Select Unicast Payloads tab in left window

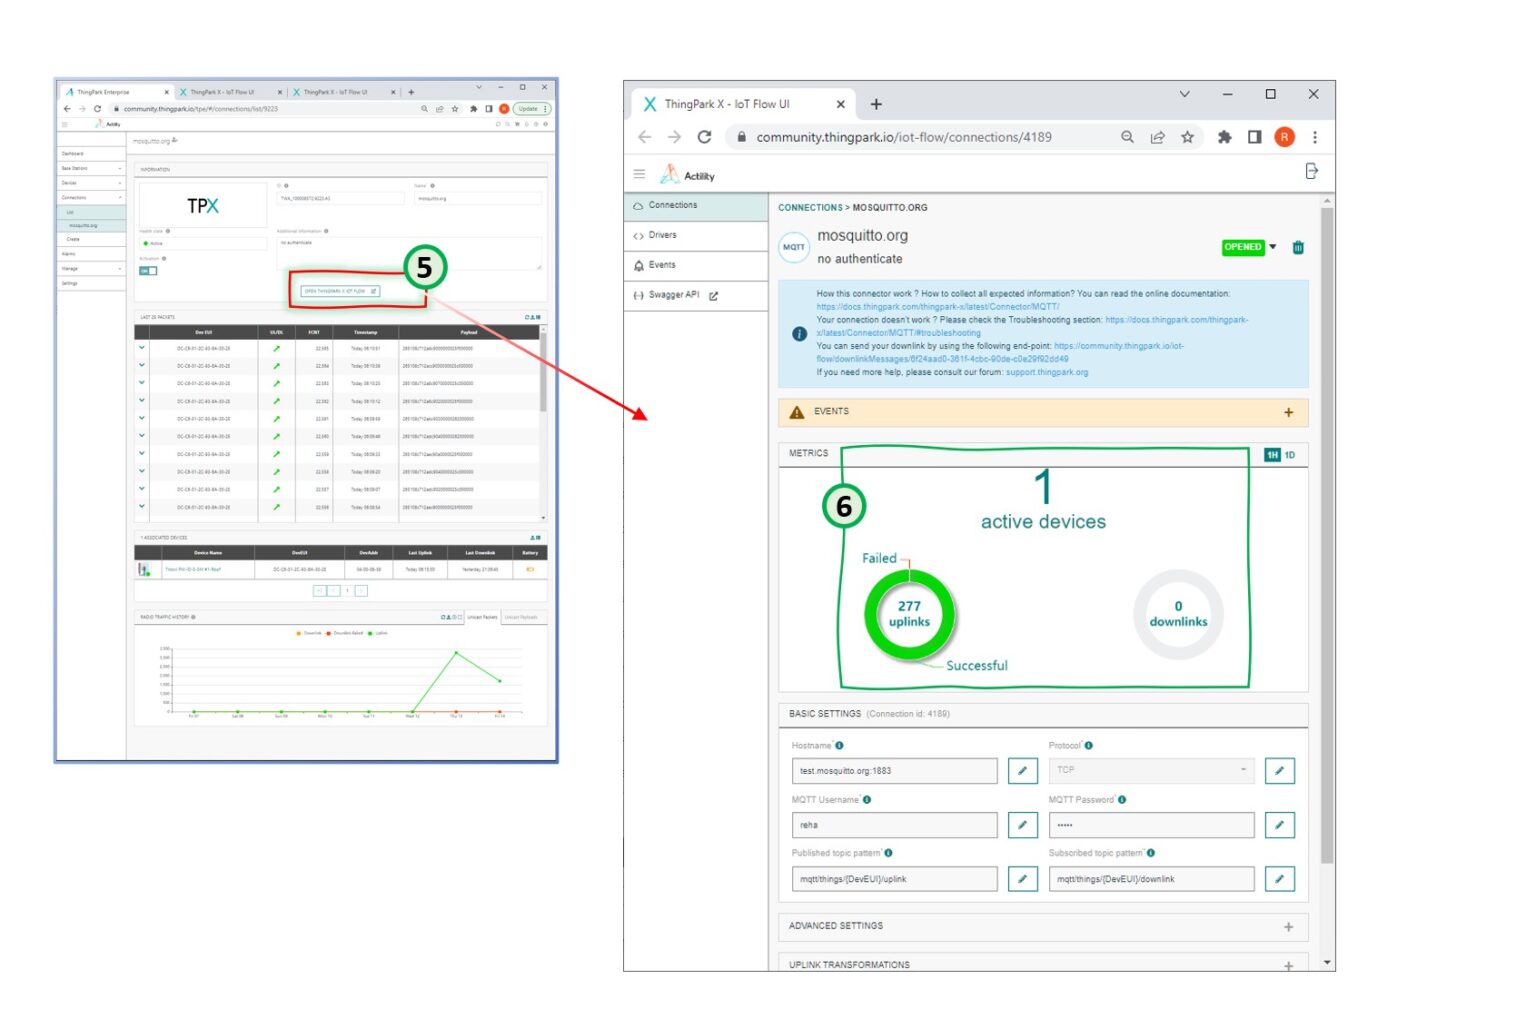[x=521, y=617]
